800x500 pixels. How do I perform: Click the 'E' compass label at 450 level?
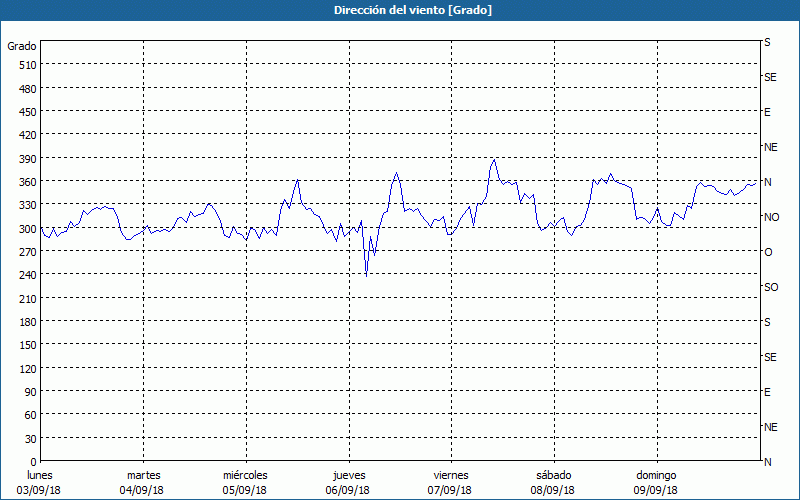[x=767, y=112]
